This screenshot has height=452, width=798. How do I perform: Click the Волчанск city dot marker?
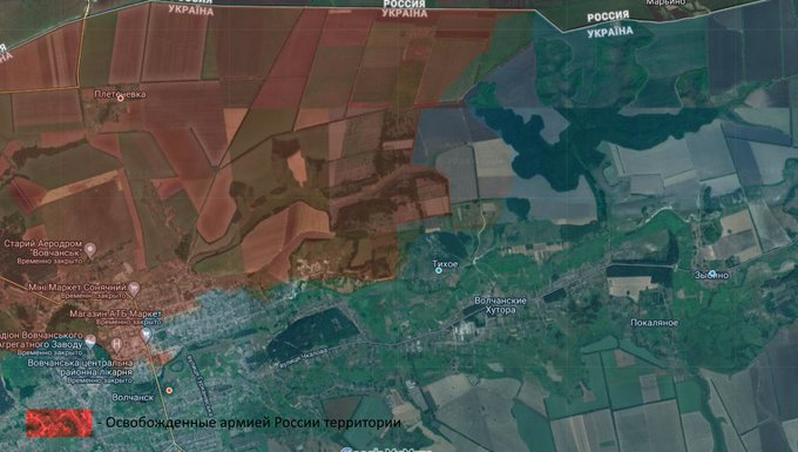click(x=169, y=390)
